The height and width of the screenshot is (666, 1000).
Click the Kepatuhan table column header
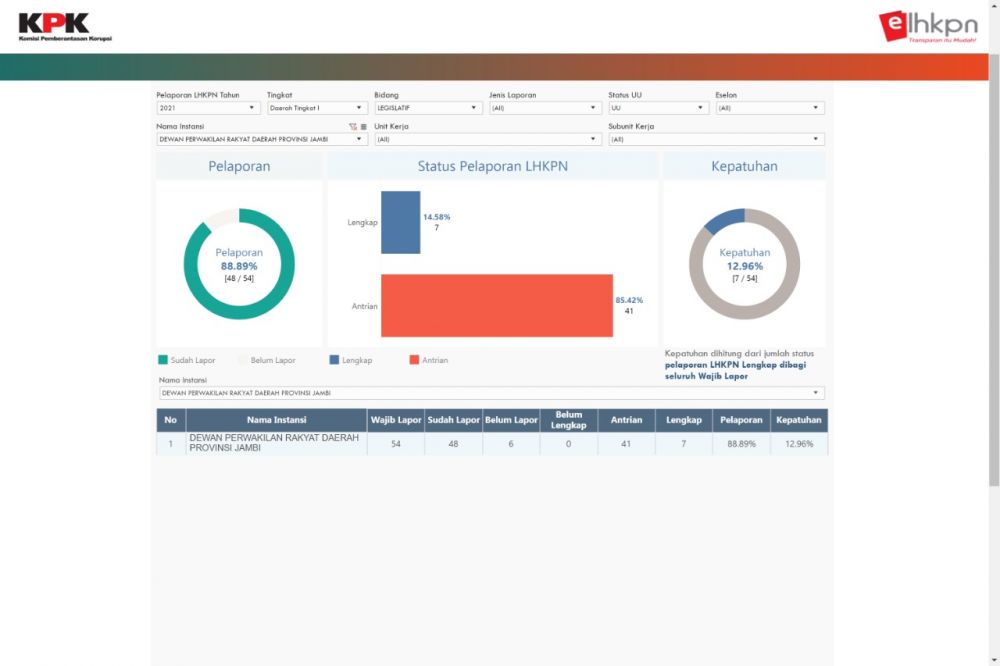click(799, 420)
